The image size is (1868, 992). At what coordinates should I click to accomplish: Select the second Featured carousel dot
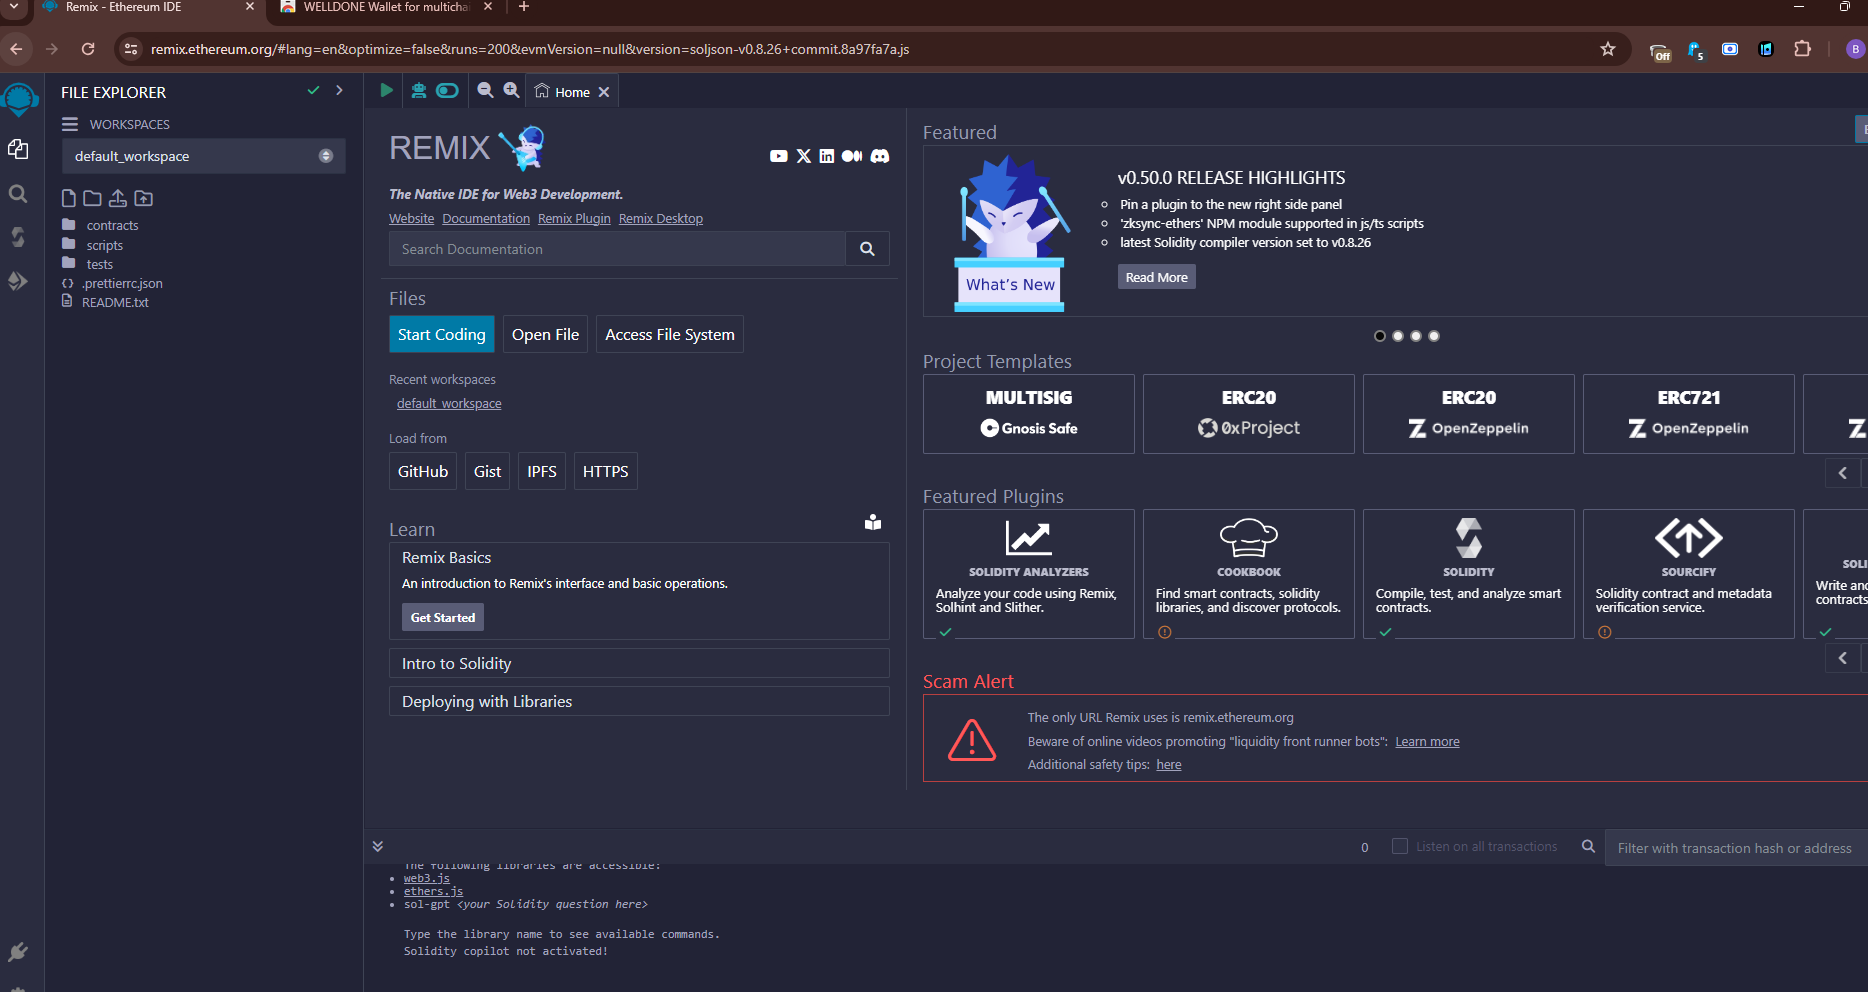coord(1398,336)
